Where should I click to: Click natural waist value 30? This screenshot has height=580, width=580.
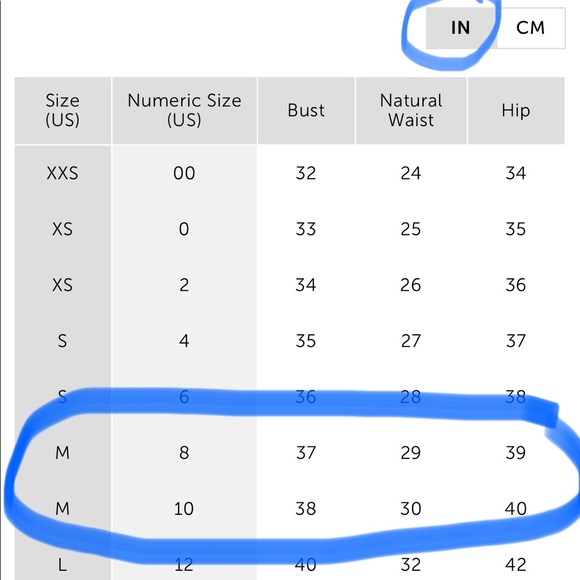click(411, 509)
